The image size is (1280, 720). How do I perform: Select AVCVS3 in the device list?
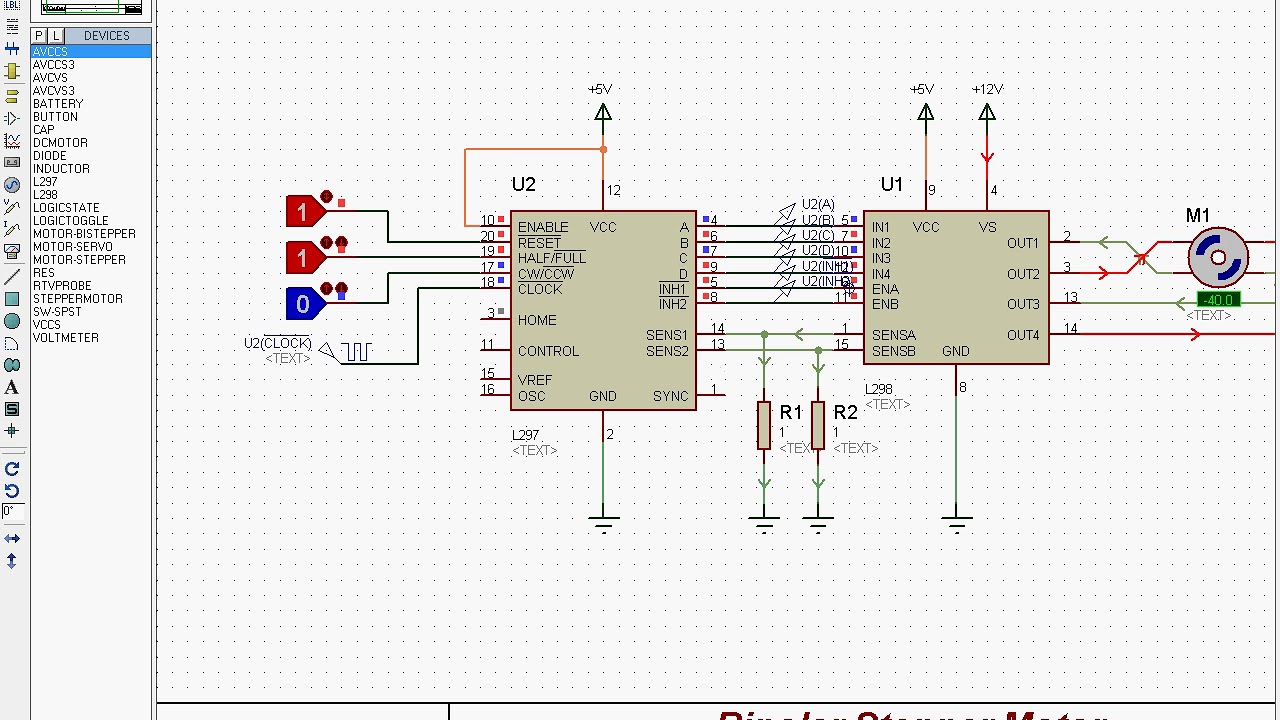(x=91, y=91)
